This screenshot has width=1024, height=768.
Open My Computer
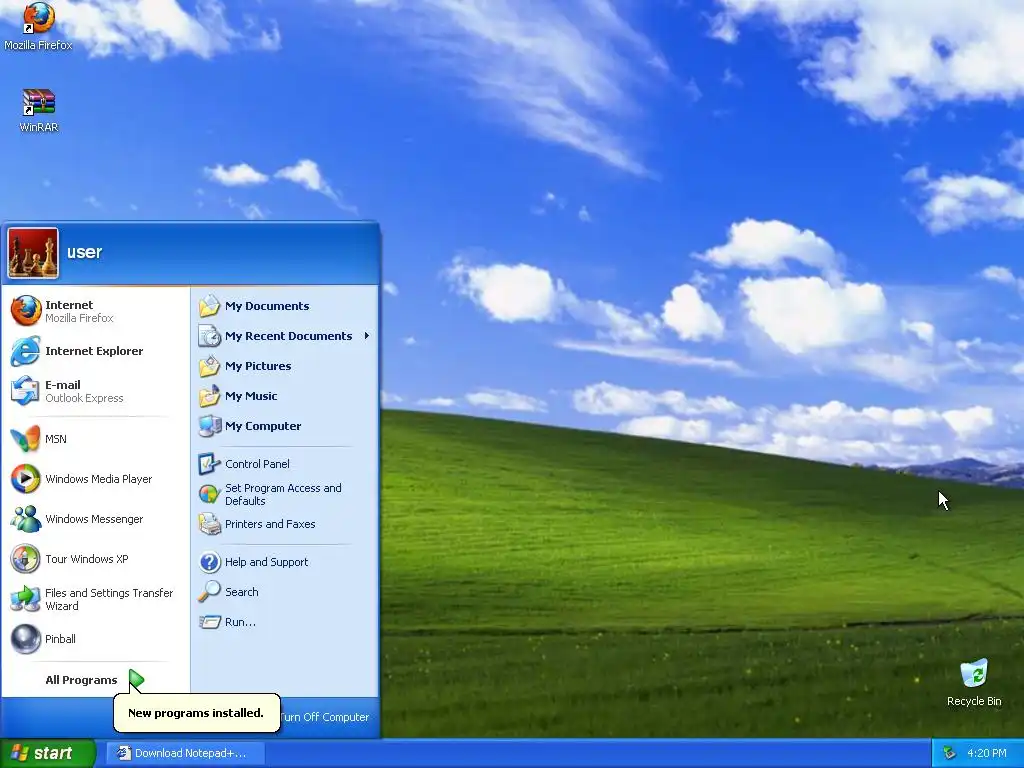click(285, 426)
